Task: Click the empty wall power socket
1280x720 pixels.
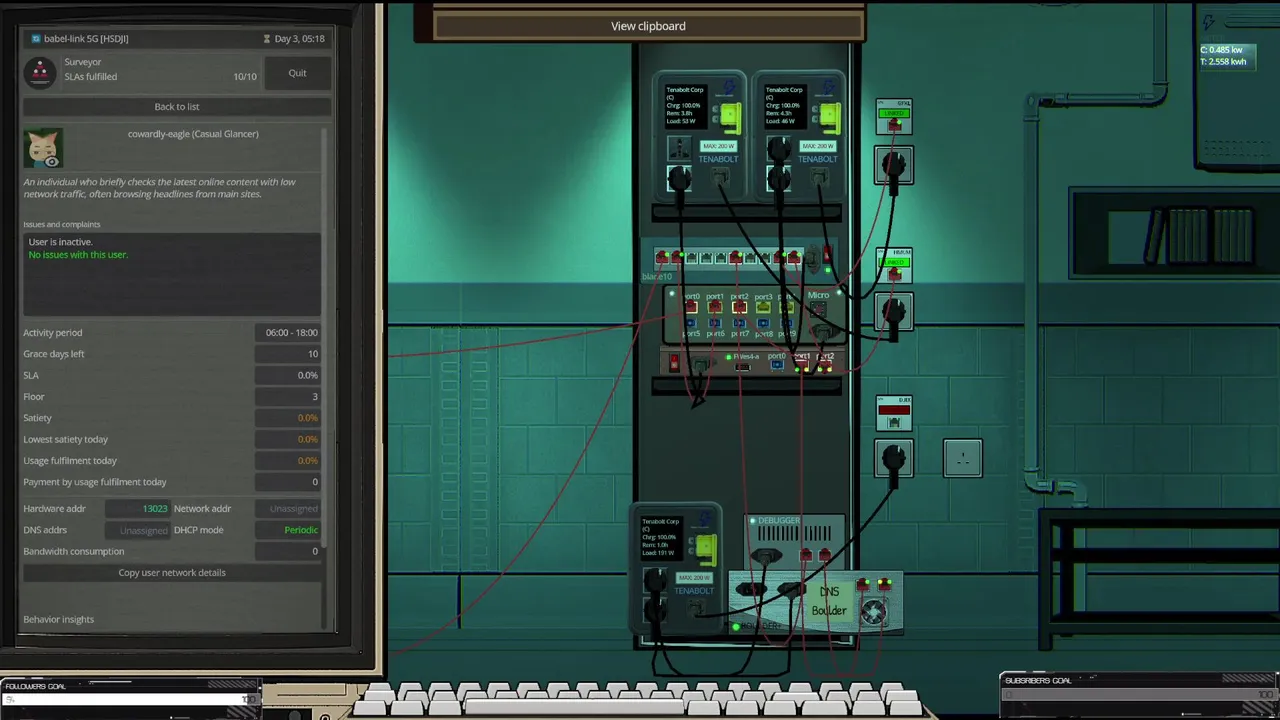Action: click(x=963, y=458)
